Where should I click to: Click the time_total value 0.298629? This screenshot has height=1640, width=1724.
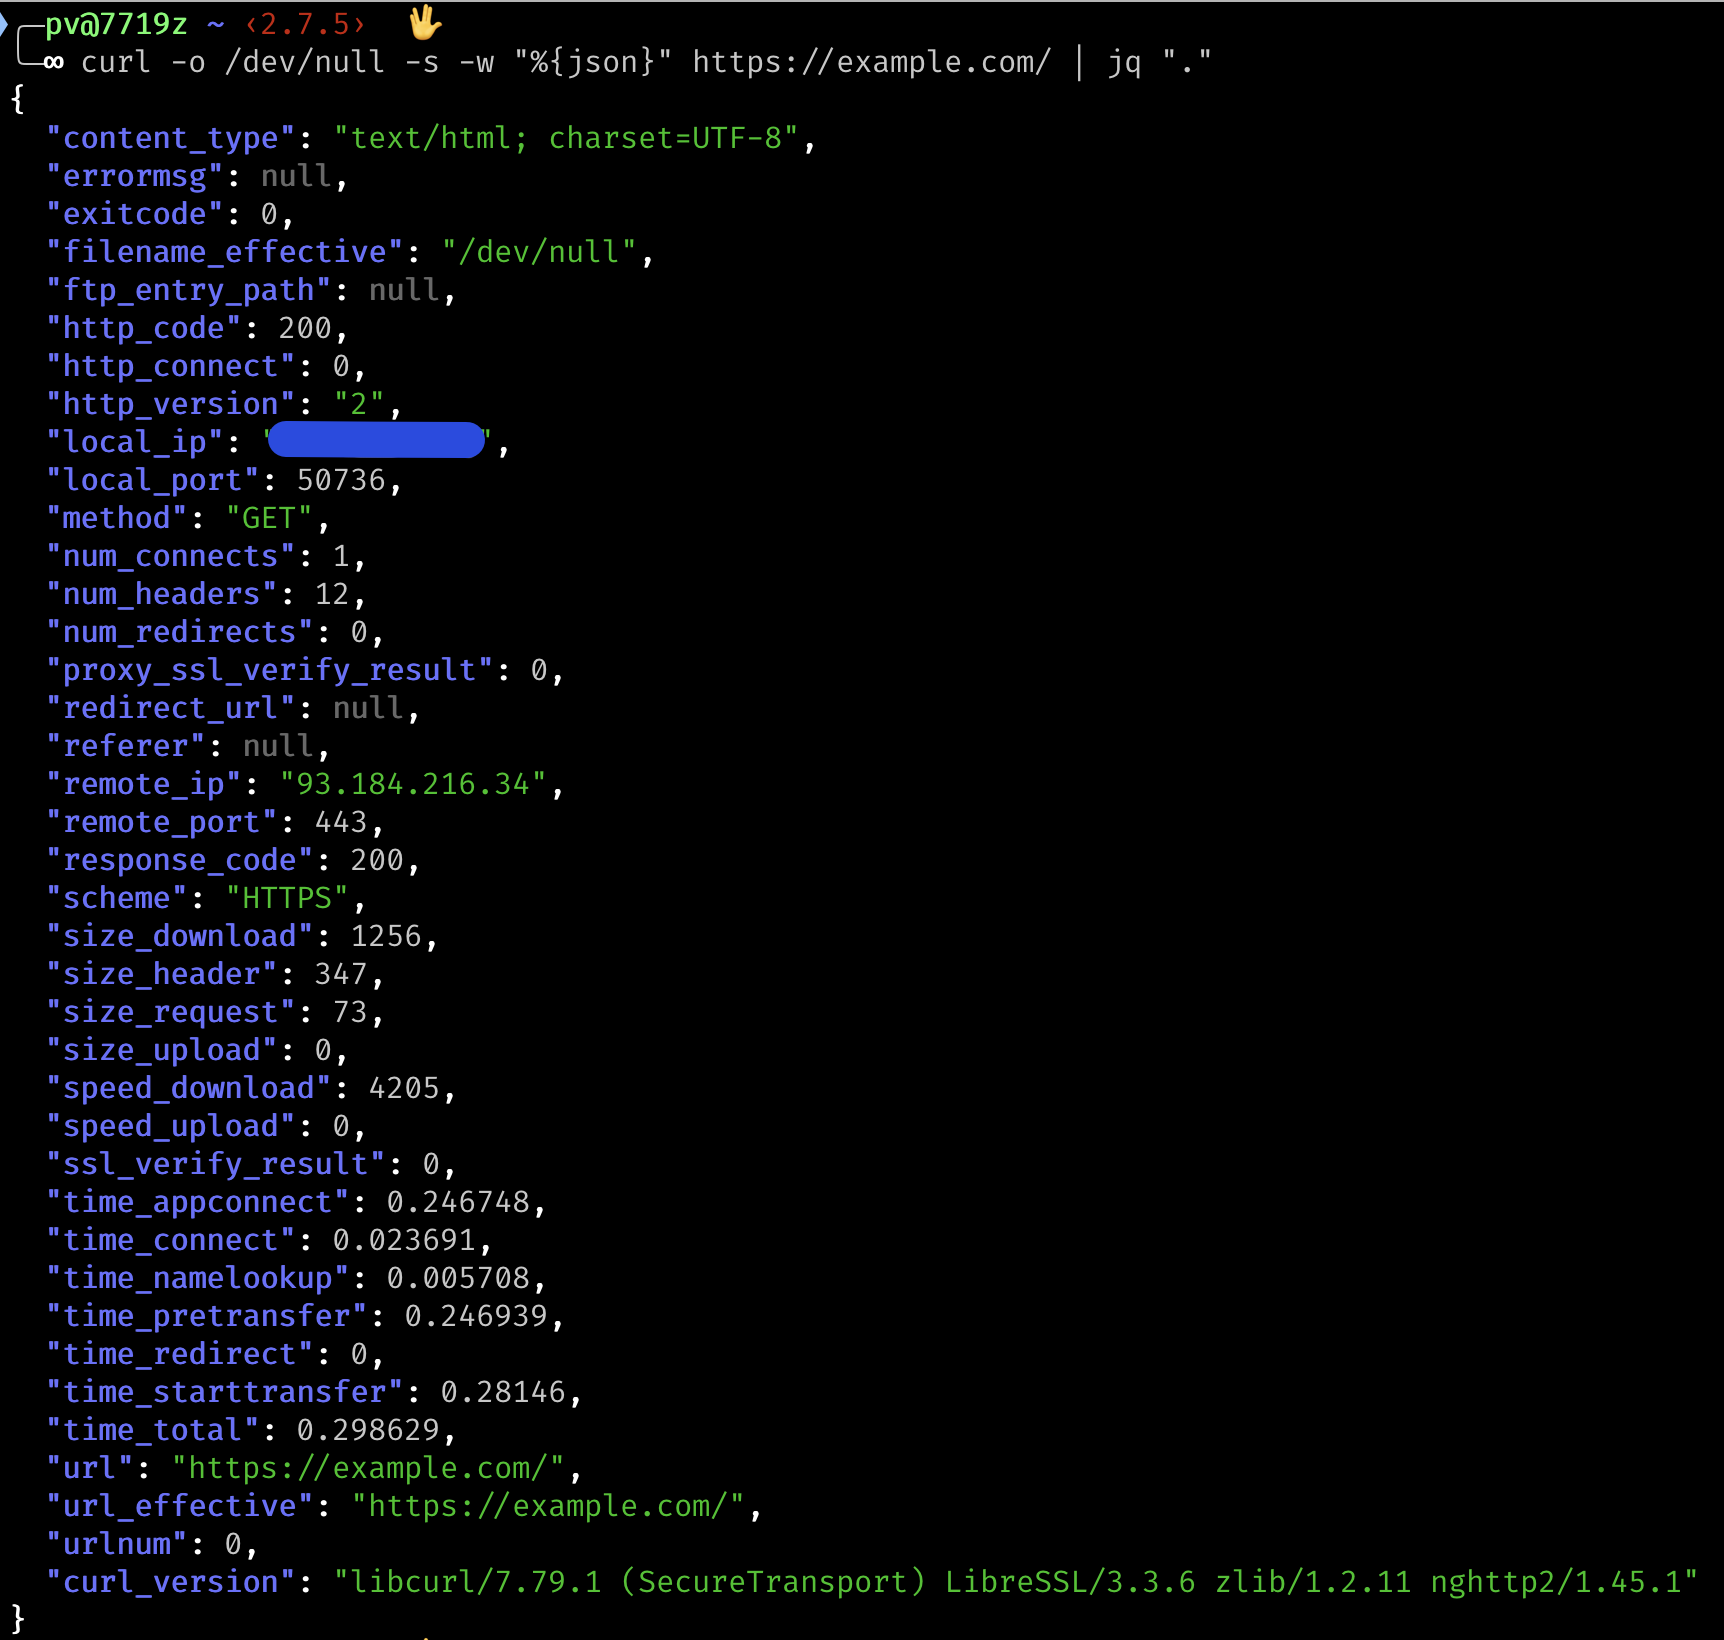tap(368, 1430)
